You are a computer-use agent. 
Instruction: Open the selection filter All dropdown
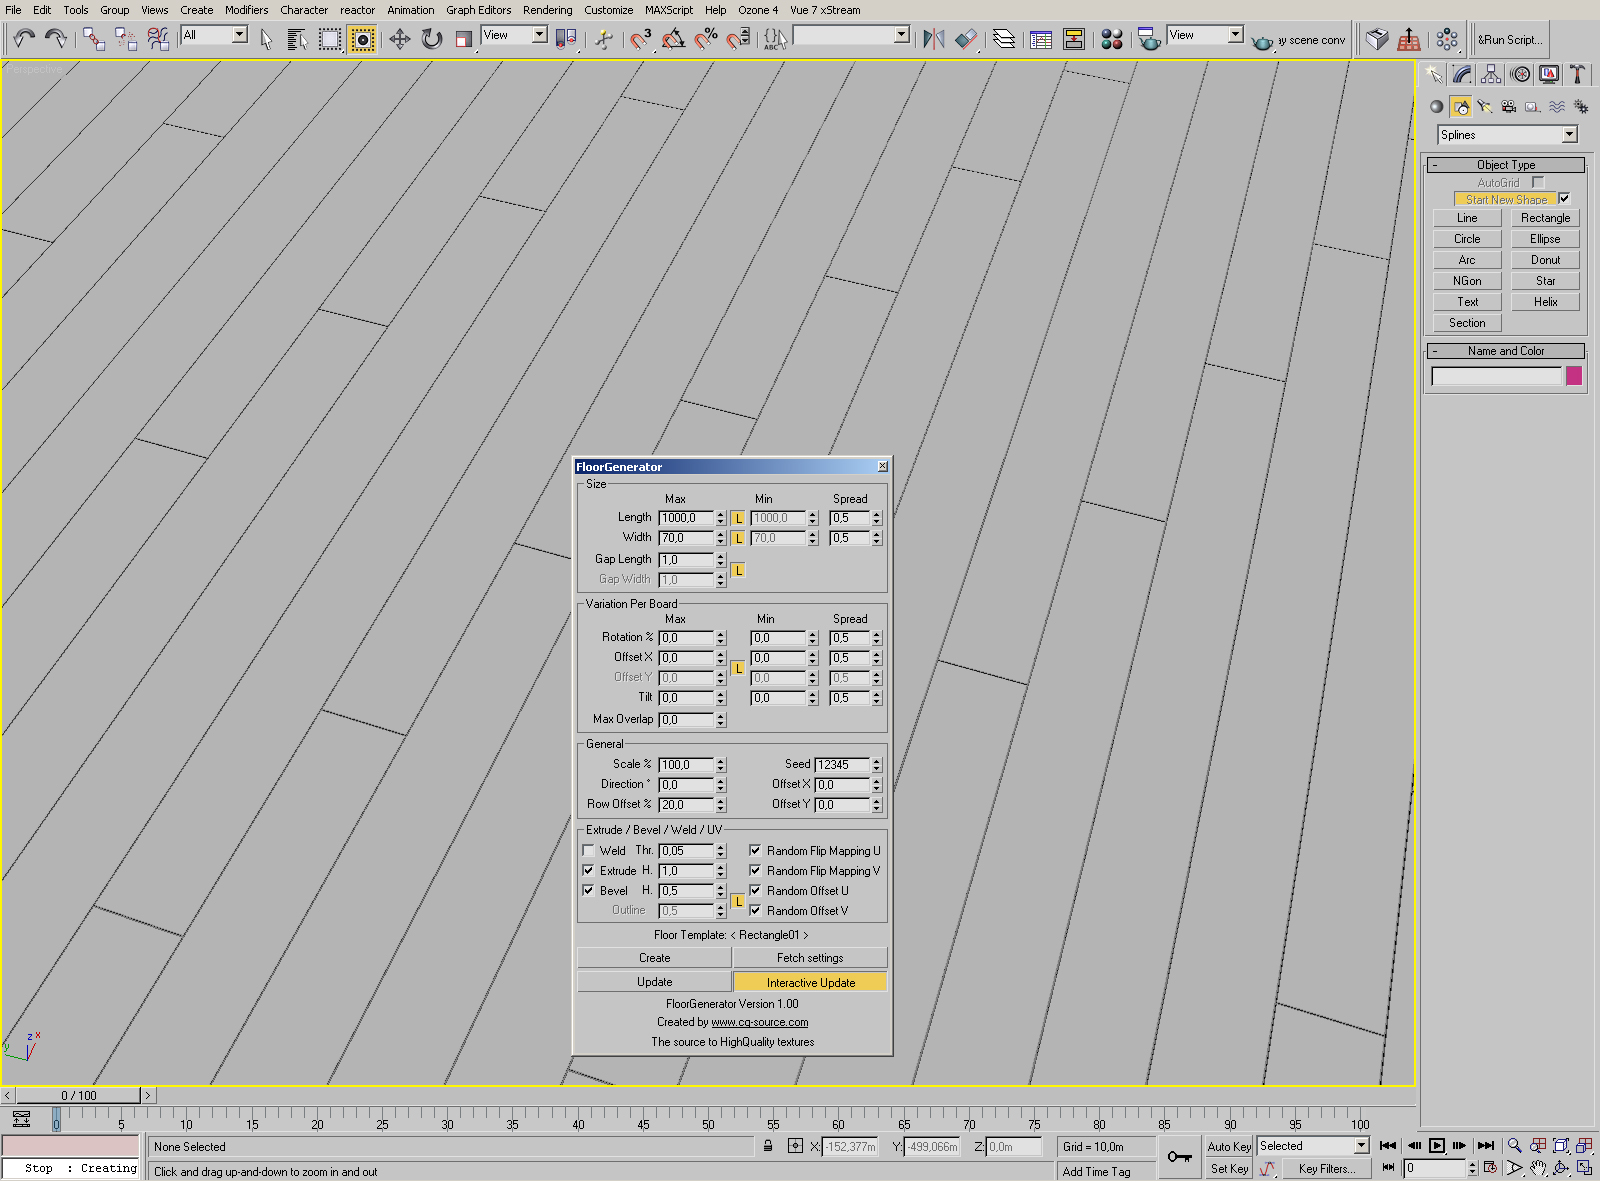214,35
